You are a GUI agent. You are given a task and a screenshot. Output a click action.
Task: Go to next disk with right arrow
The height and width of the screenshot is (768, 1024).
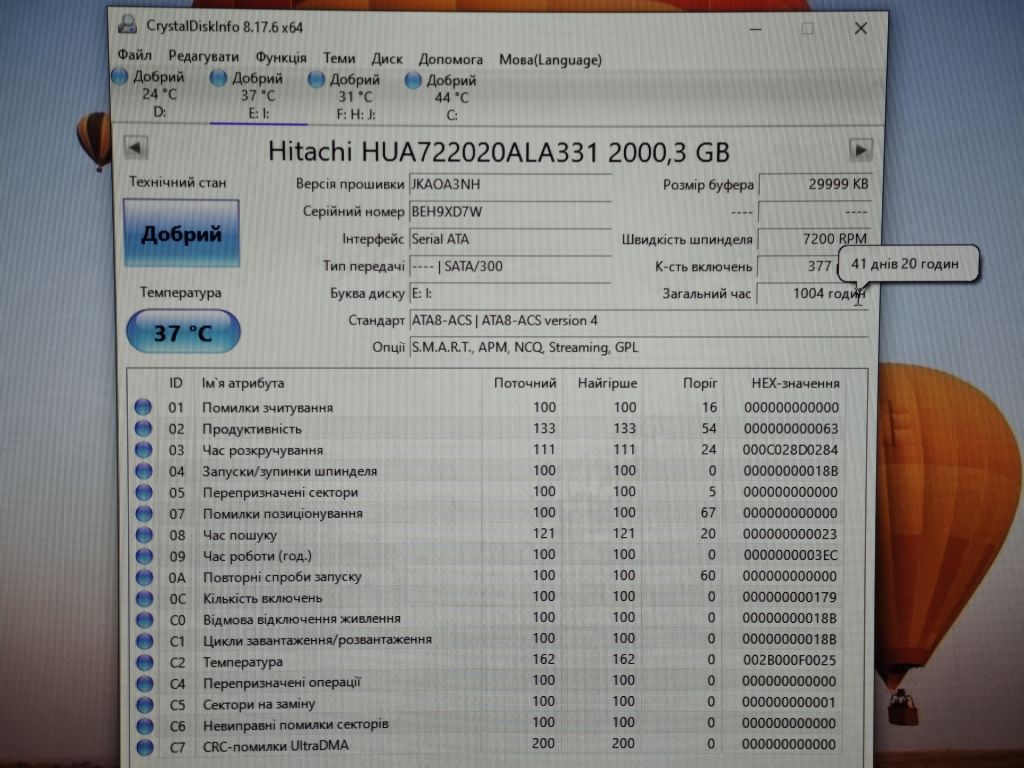tap(861, 150)
